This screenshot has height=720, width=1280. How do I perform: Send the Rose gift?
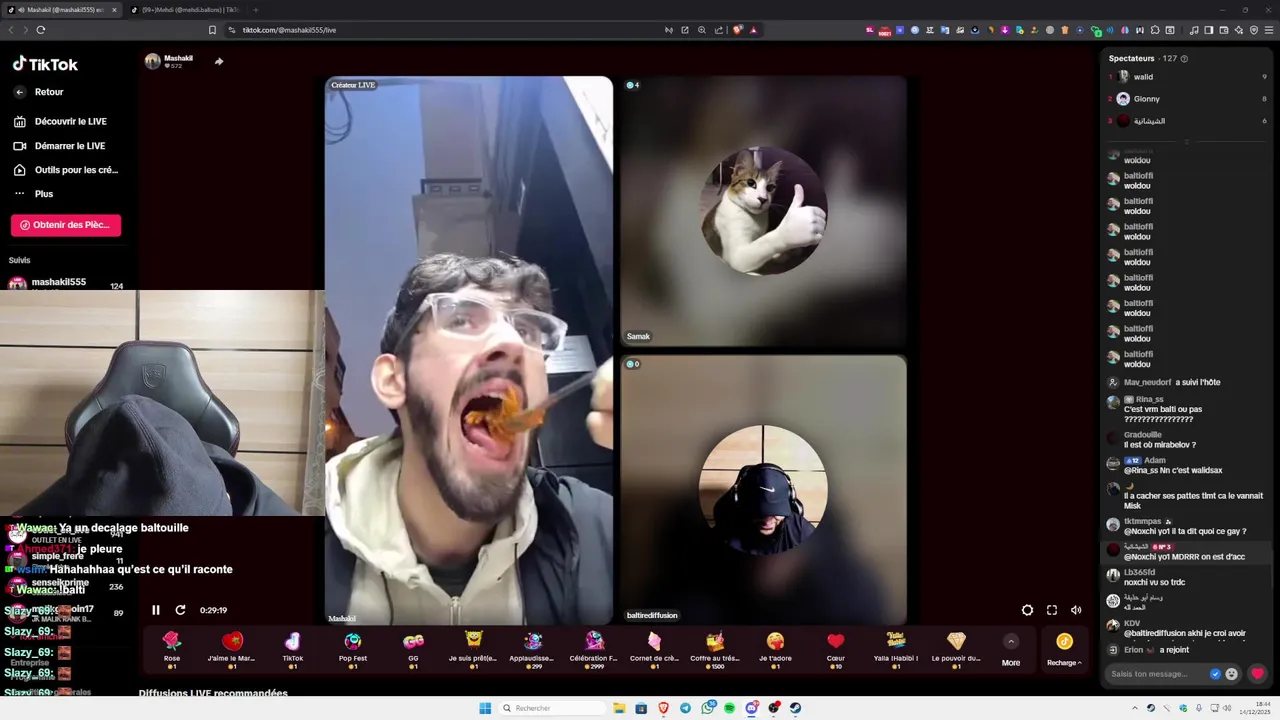coord(172,649)
